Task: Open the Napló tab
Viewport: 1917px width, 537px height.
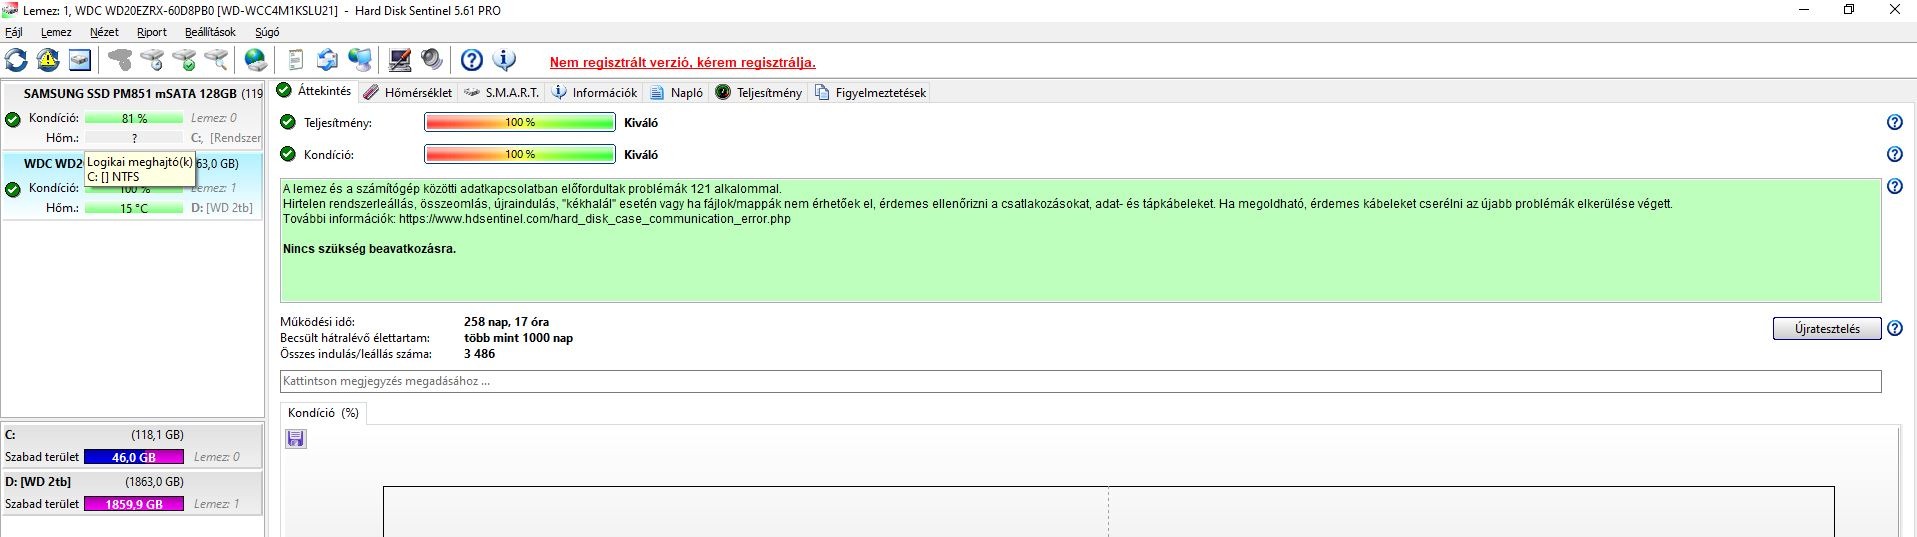Action: tap(677, 92)
